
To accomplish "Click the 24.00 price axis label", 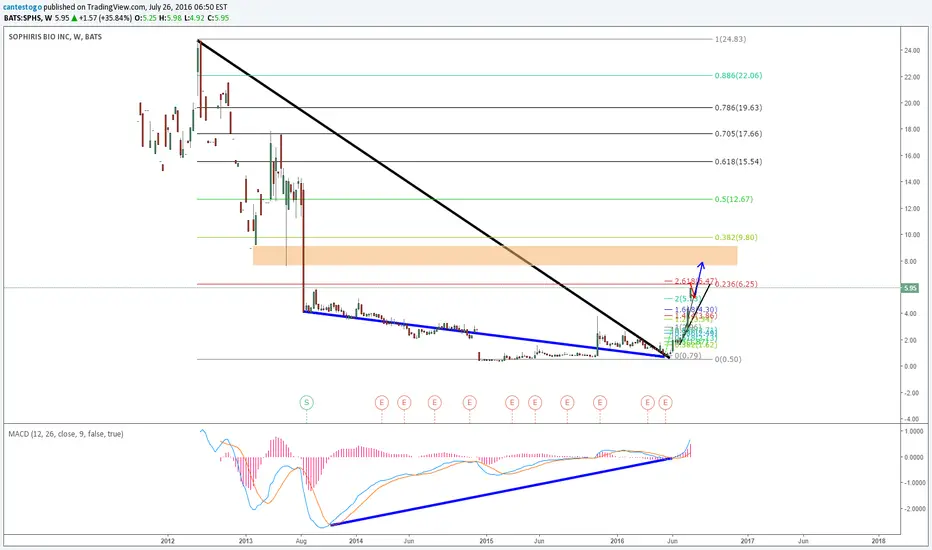I will point(912,51).
